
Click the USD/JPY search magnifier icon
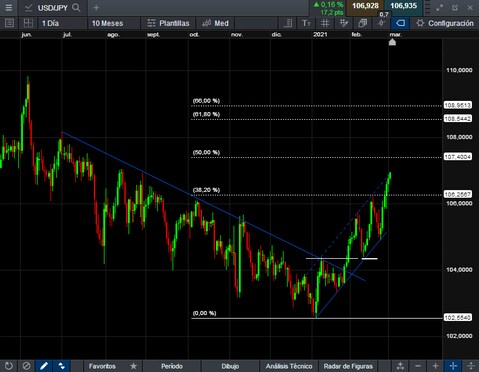tap(76, 7)
